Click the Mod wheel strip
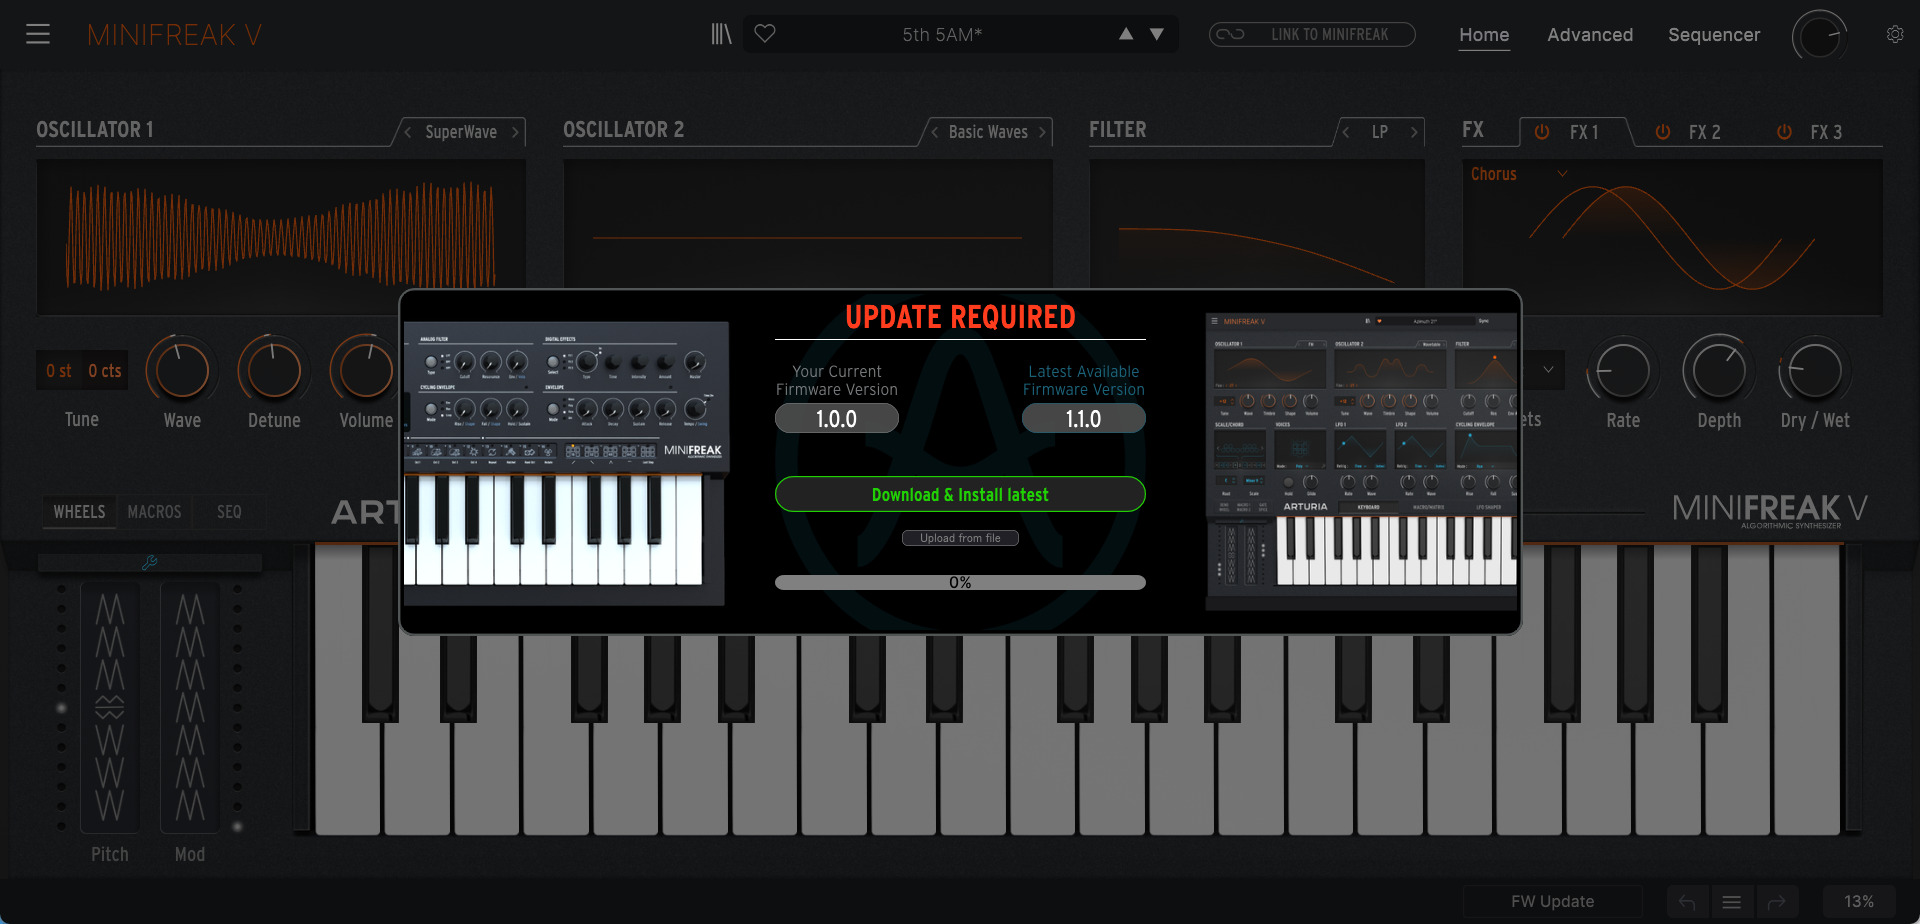The height and width of the screenshot is (924, 1920). (x=190, y=708)
